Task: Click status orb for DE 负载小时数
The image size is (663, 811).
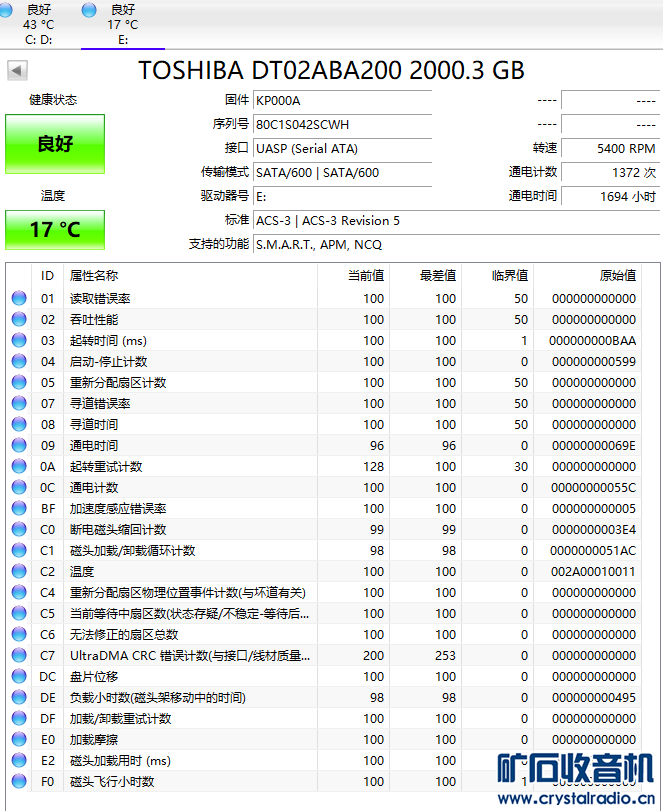Action: tap(19, 697)
